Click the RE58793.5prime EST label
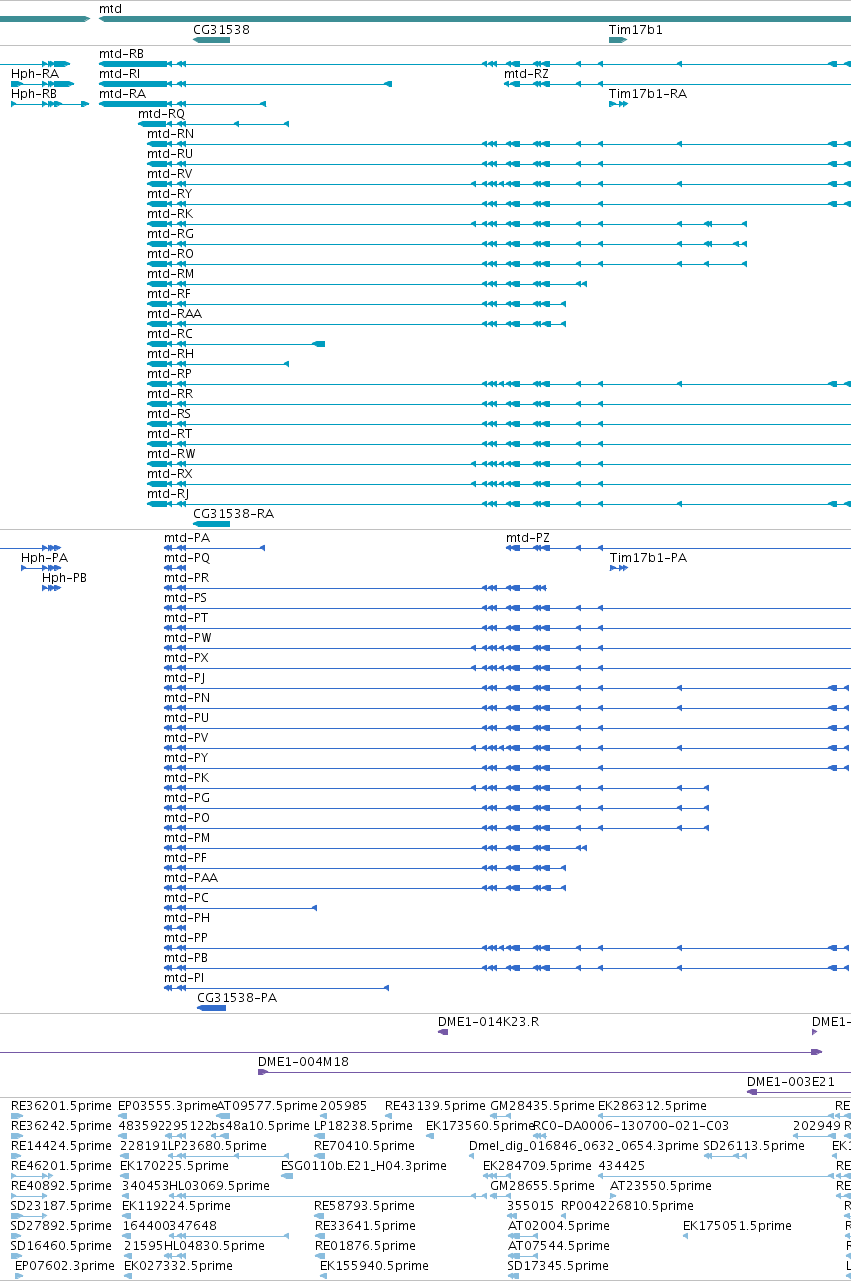Screen dimensions: 851x1281 click(364, 1205)
